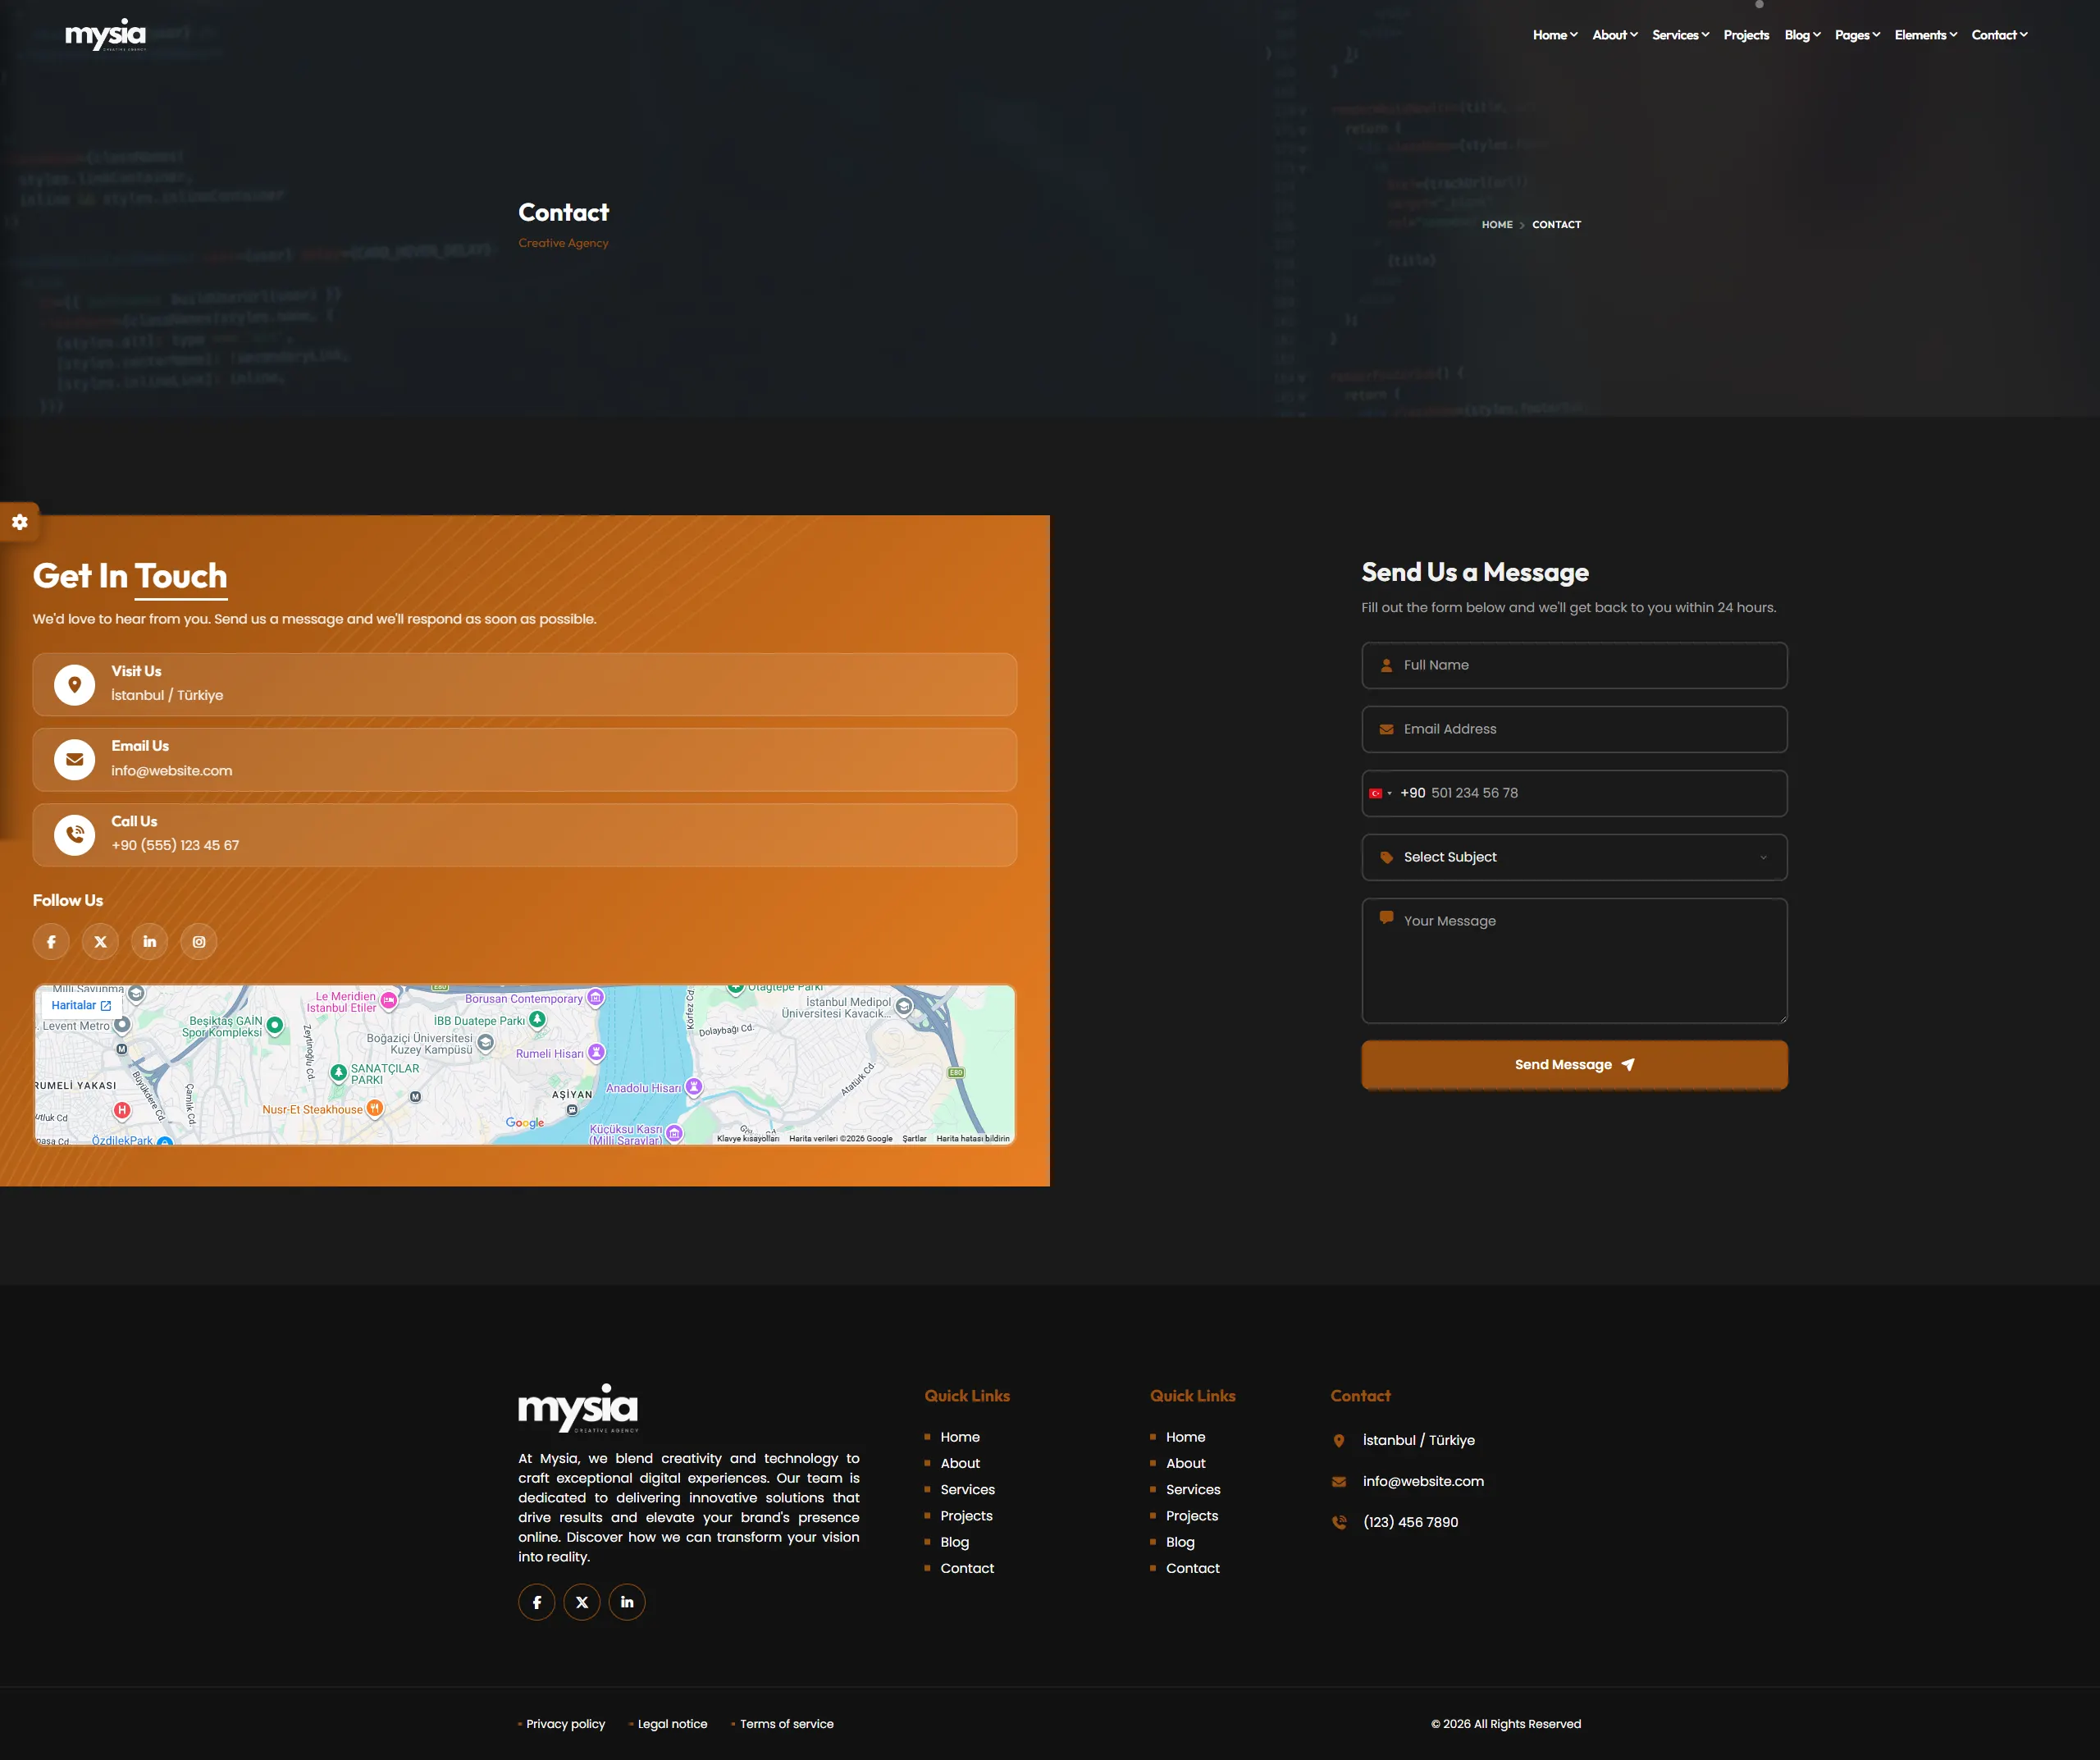Open the settings gear panel

click(x=19, y=522)
